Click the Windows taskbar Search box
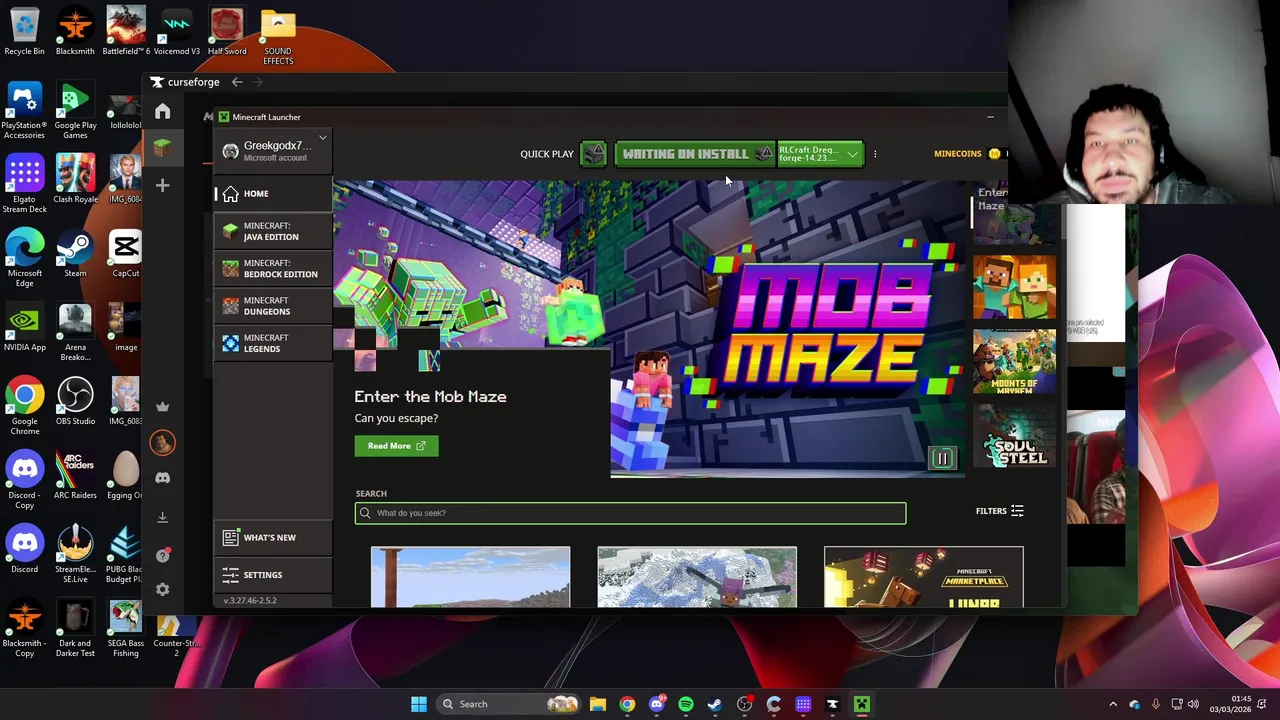Image resolution: width=1280 pixels, height=720 pixels. point(508,704)
